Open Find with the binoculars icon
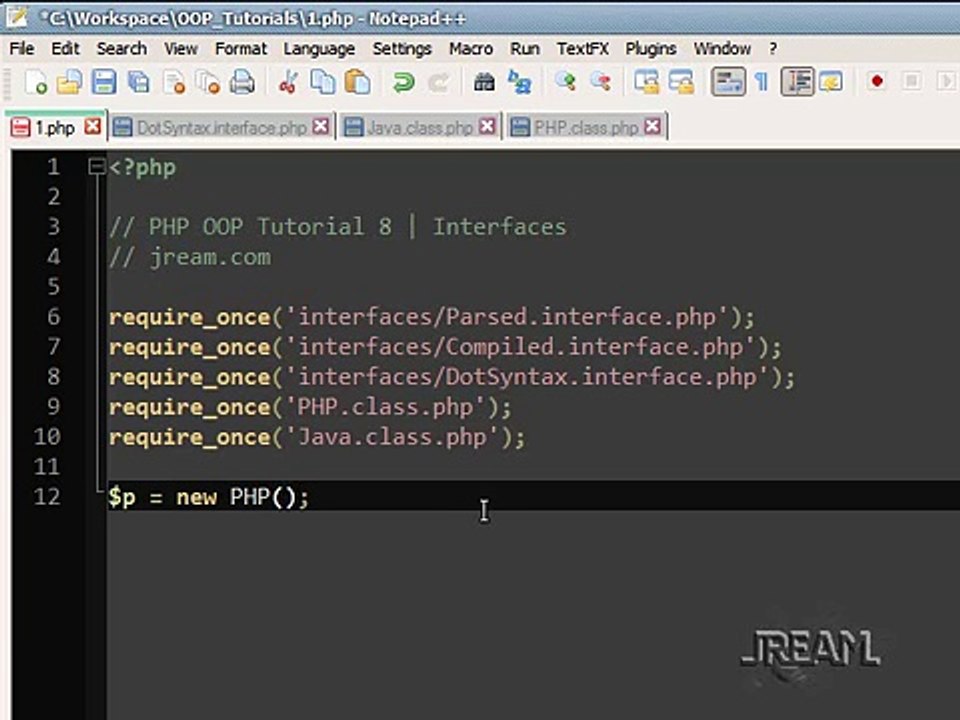This screenshot has width=960, height=720. click(x=484, y=81)
